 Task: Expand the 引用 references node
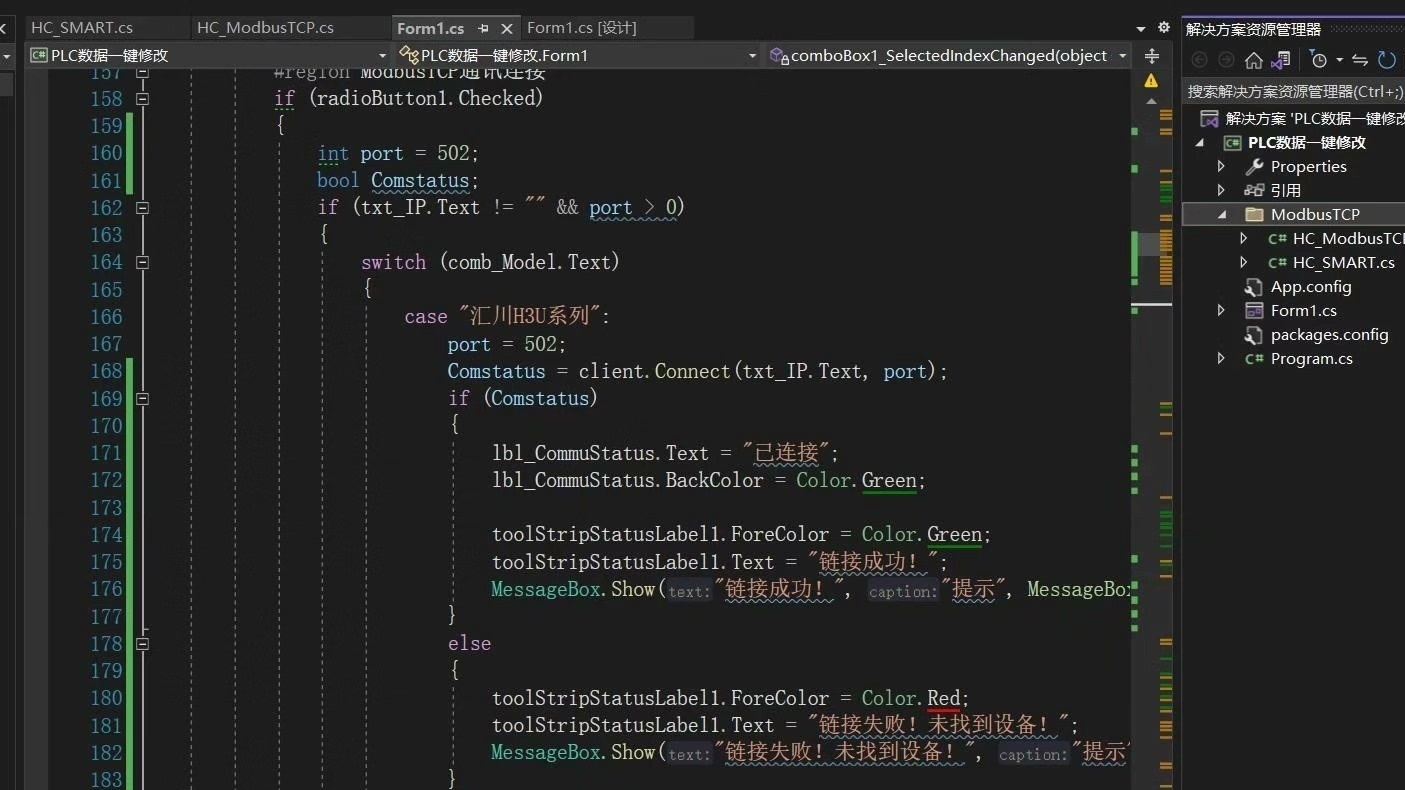click(1221, 190)
